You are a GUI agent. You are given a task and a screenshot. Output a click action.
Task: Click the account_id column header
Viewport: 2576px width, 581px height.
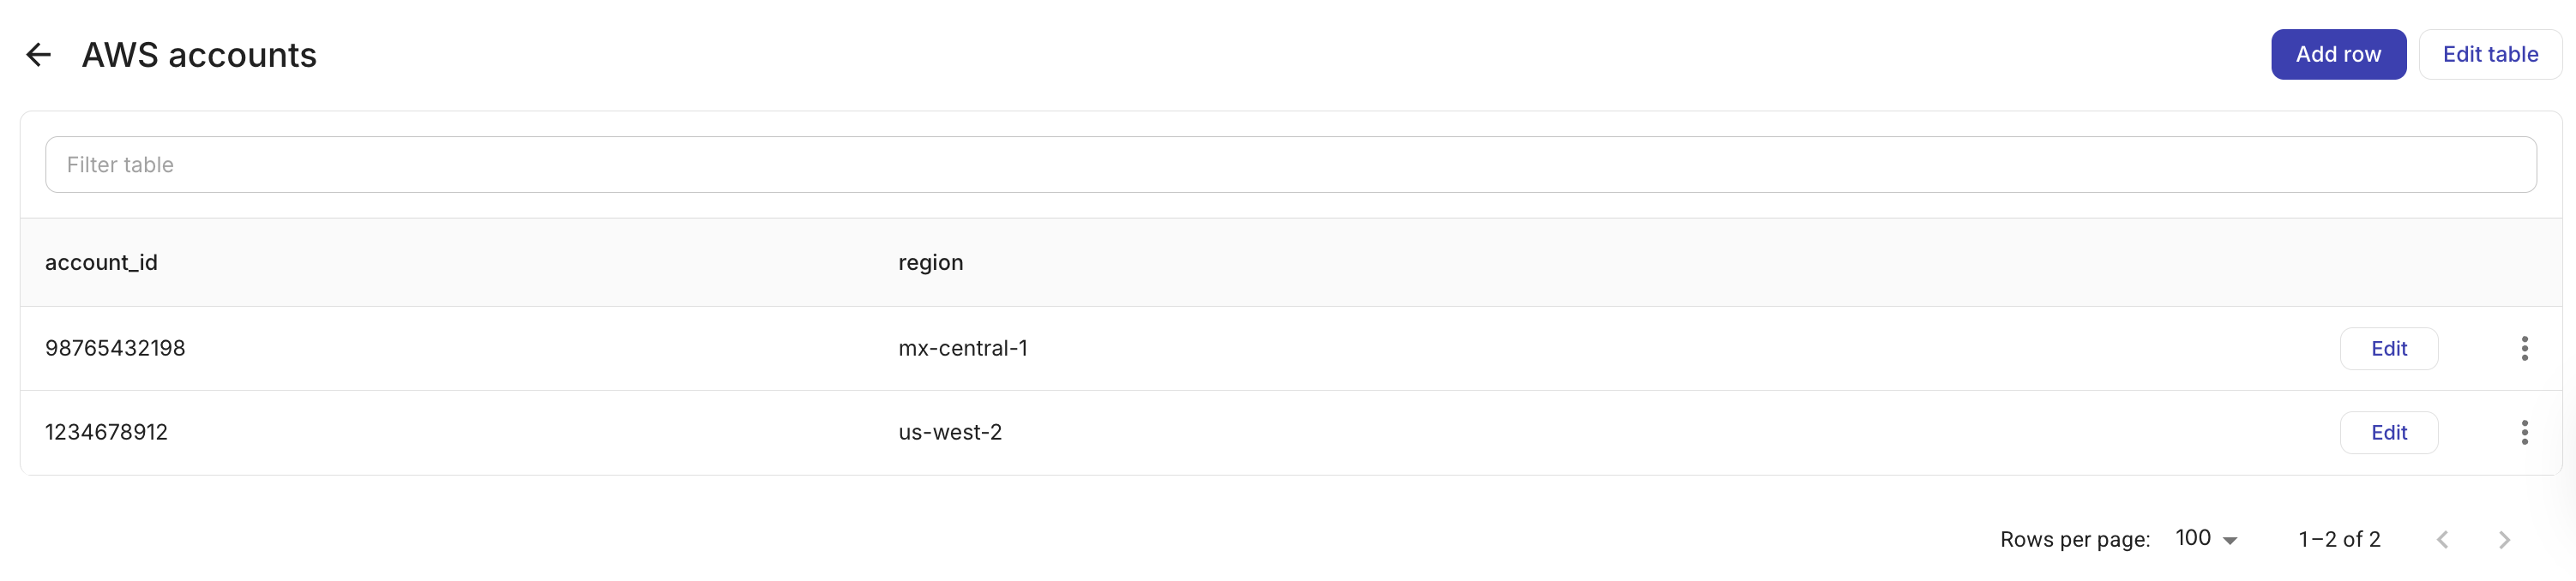(x=101, y=262)
